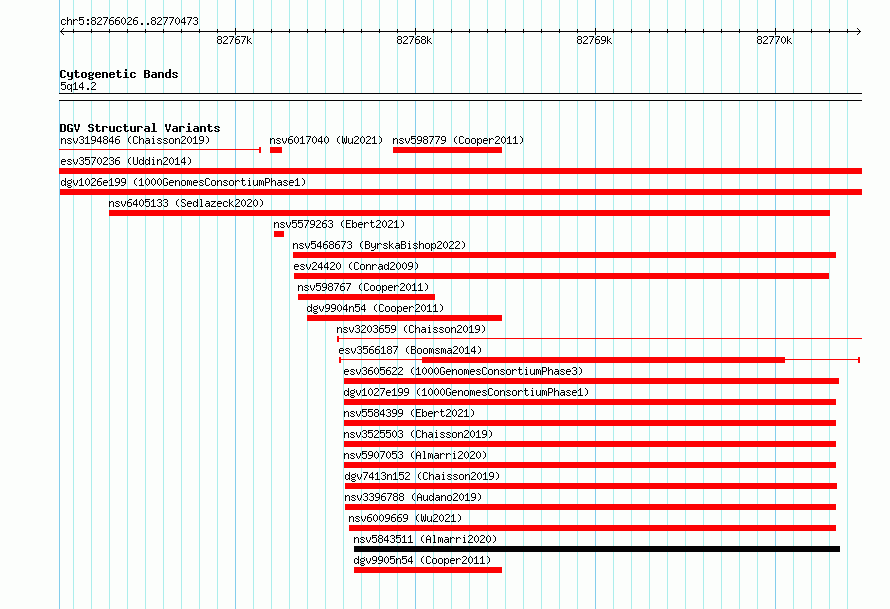
Task: Click the black nsv5843511 variant bar
Action: (x=597, y=549)
